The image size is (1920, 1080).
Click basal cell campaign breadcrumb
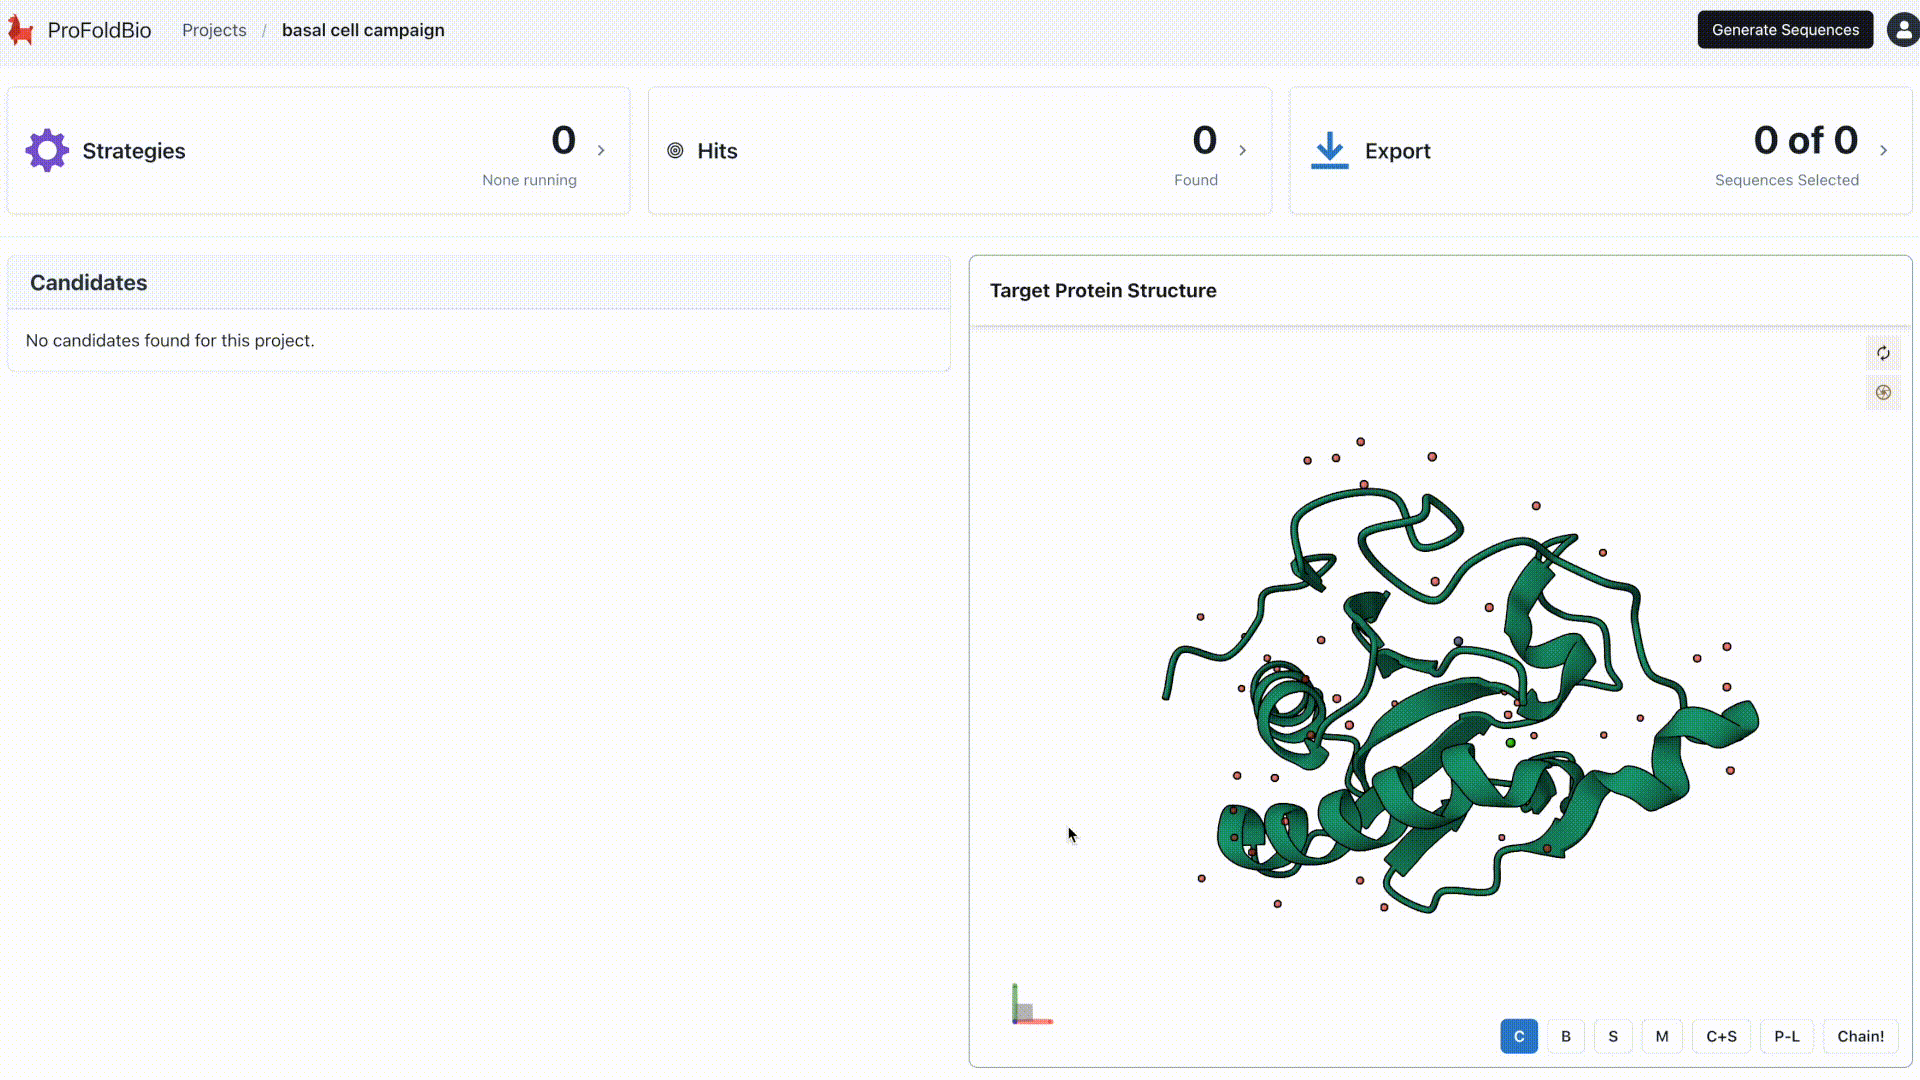(x=363, y=30)
